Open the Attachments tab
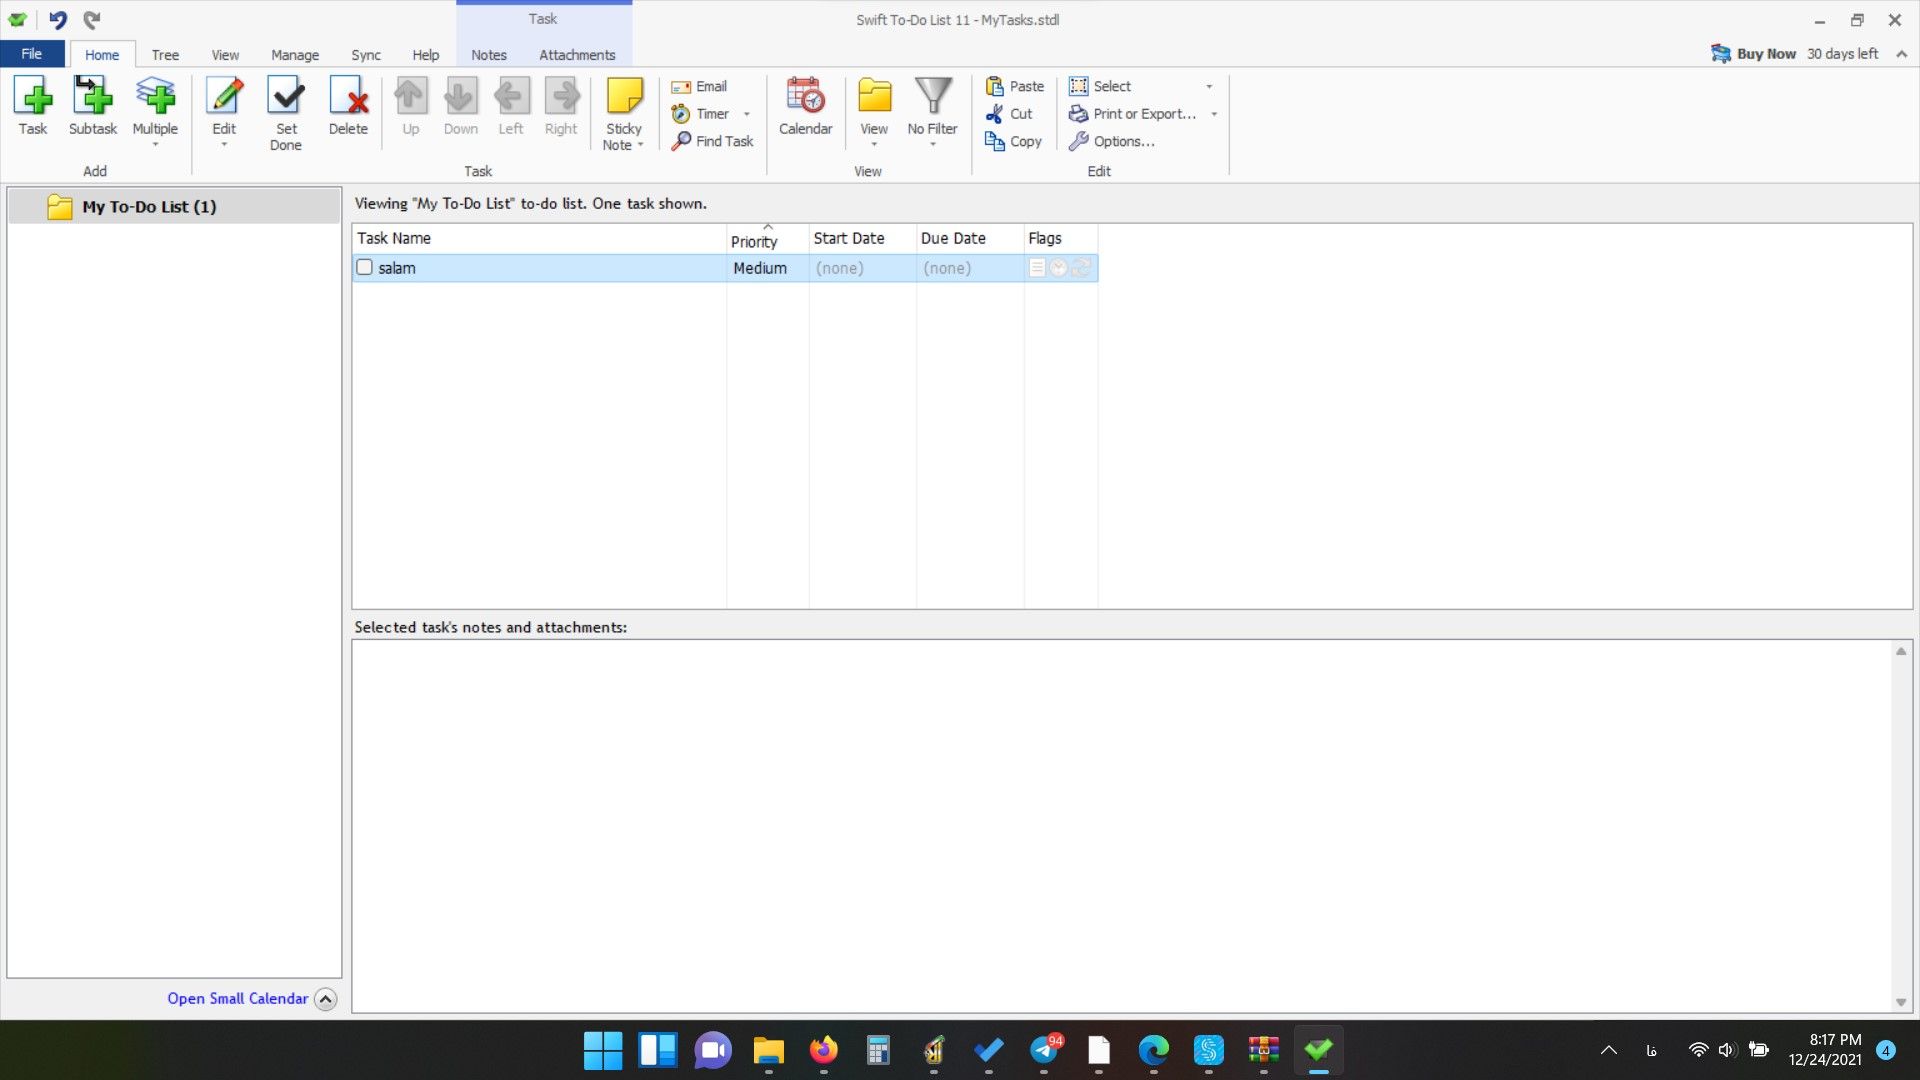The image size is (1920, 1080). pyautogui.click(x=577, y=55)
